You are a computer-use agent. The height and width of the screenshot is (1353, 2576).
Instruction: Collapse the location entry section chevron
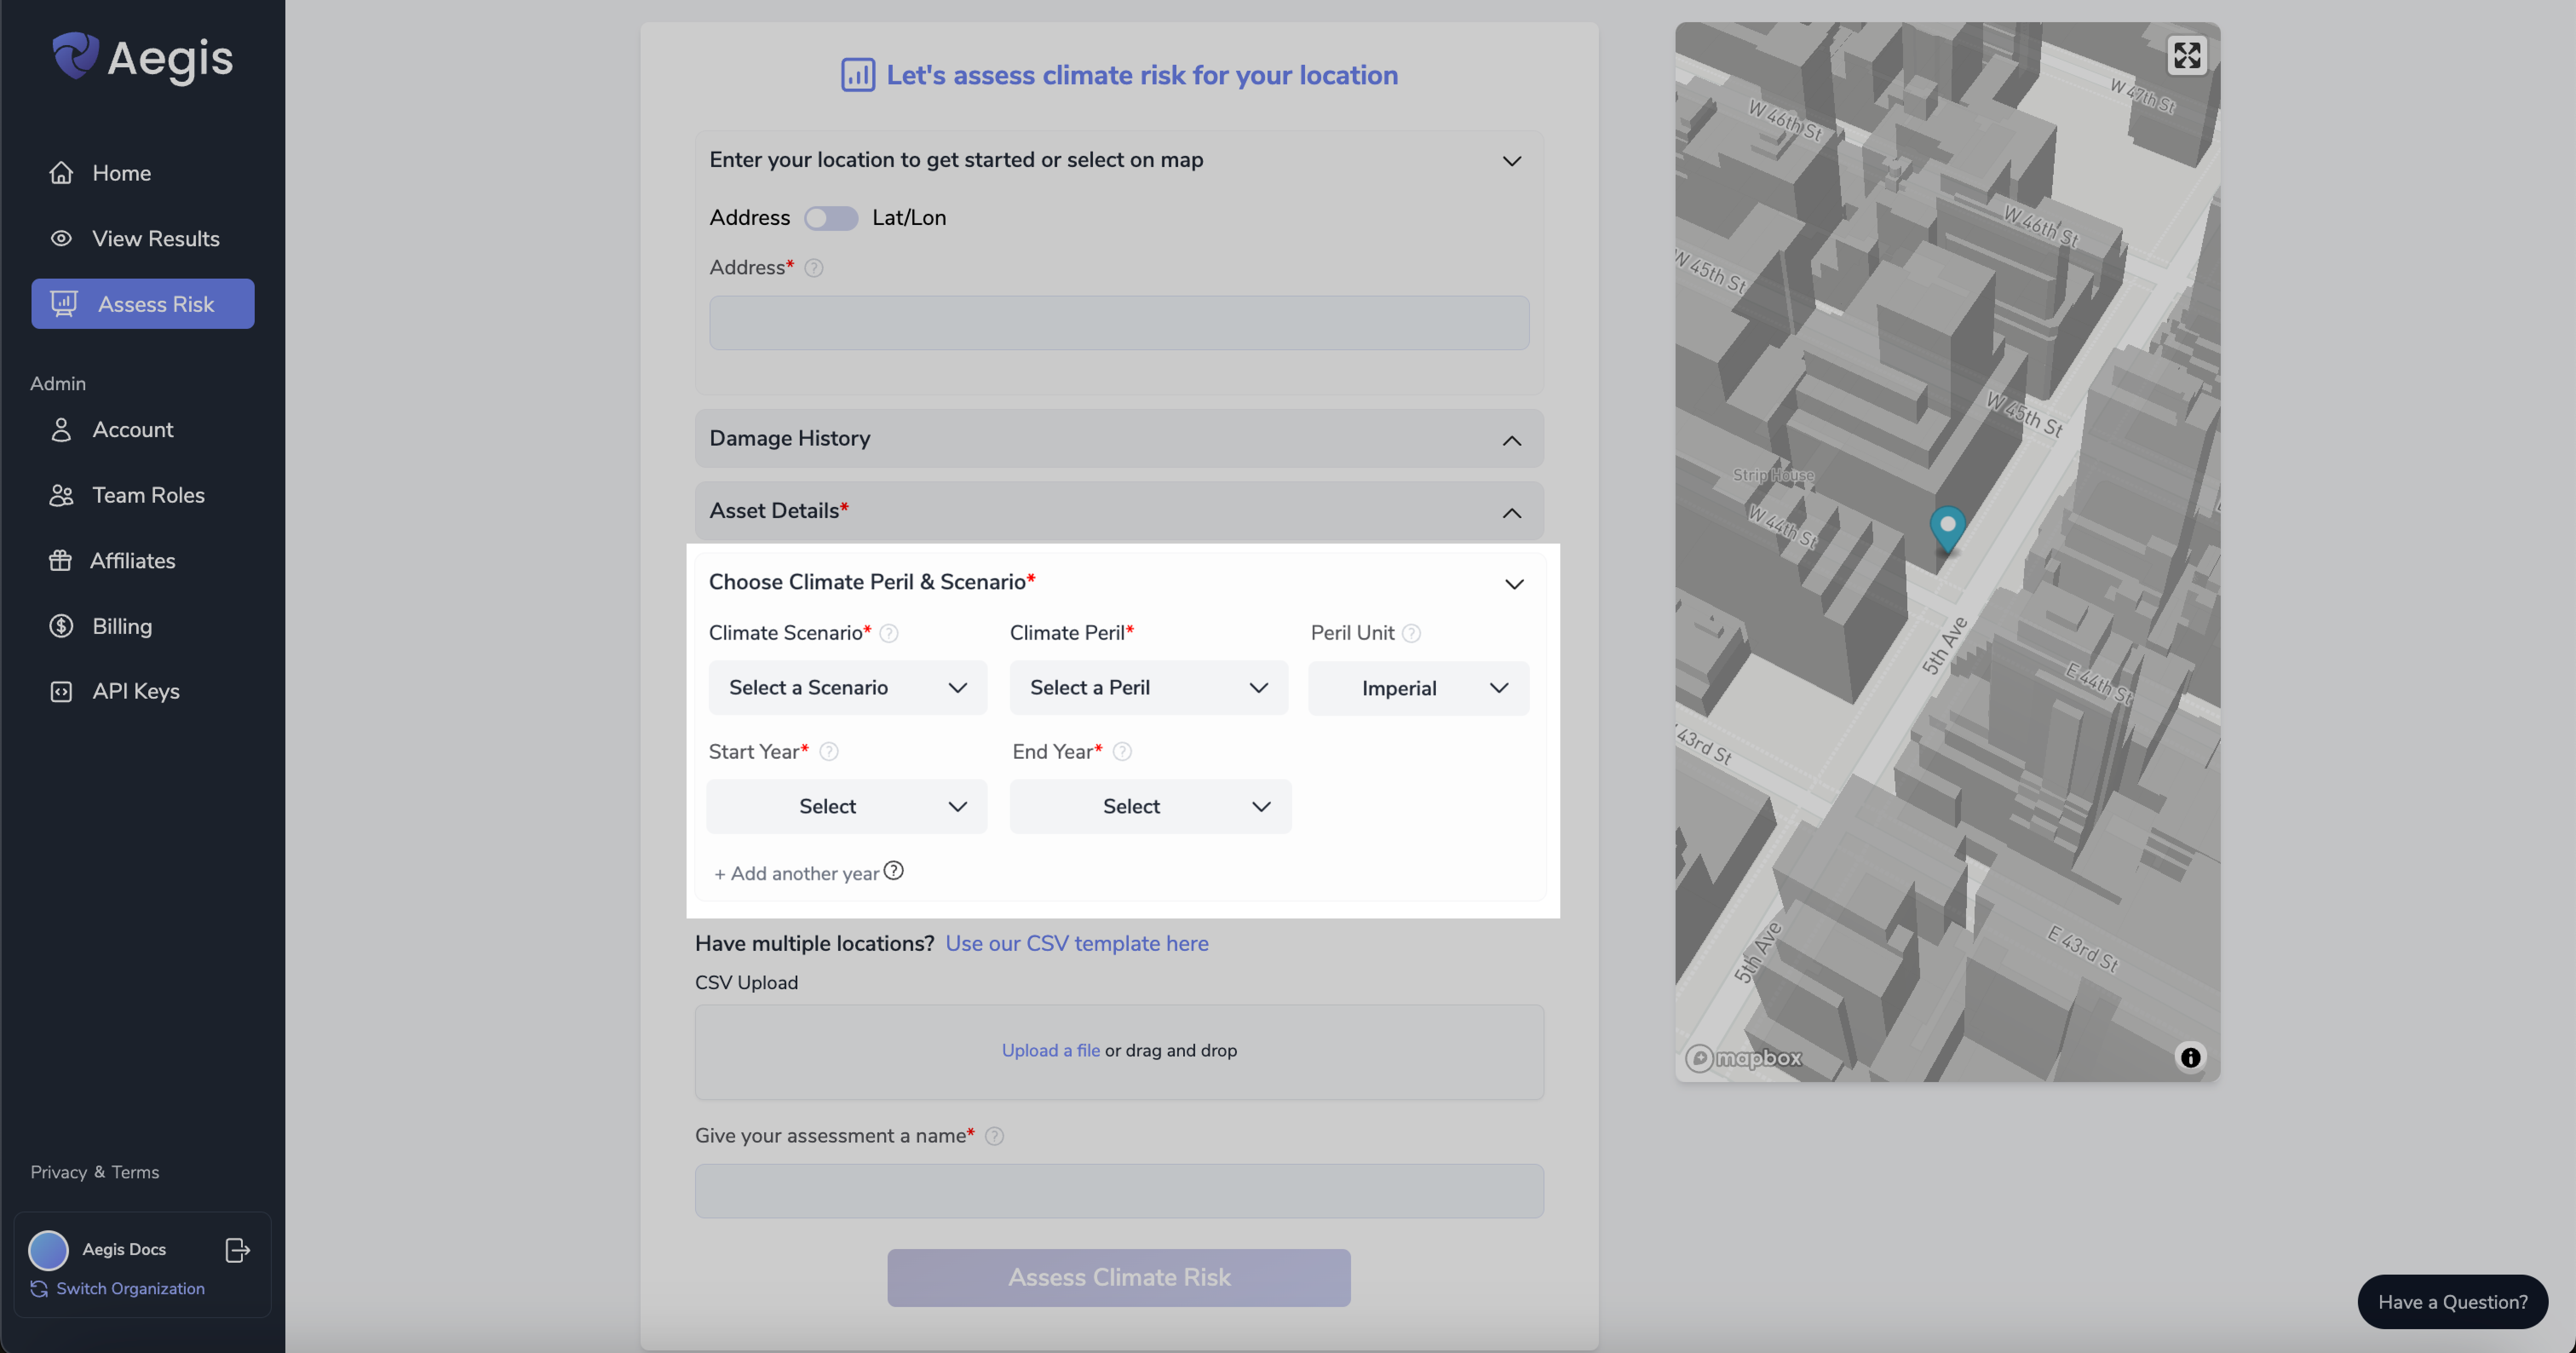point(1511,161)
